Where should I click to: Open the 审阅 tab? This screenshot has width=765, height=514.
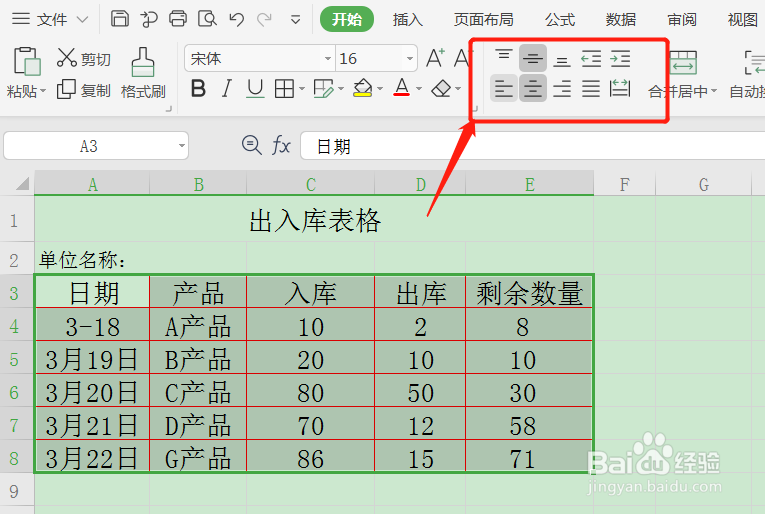[x=682, y=20]
